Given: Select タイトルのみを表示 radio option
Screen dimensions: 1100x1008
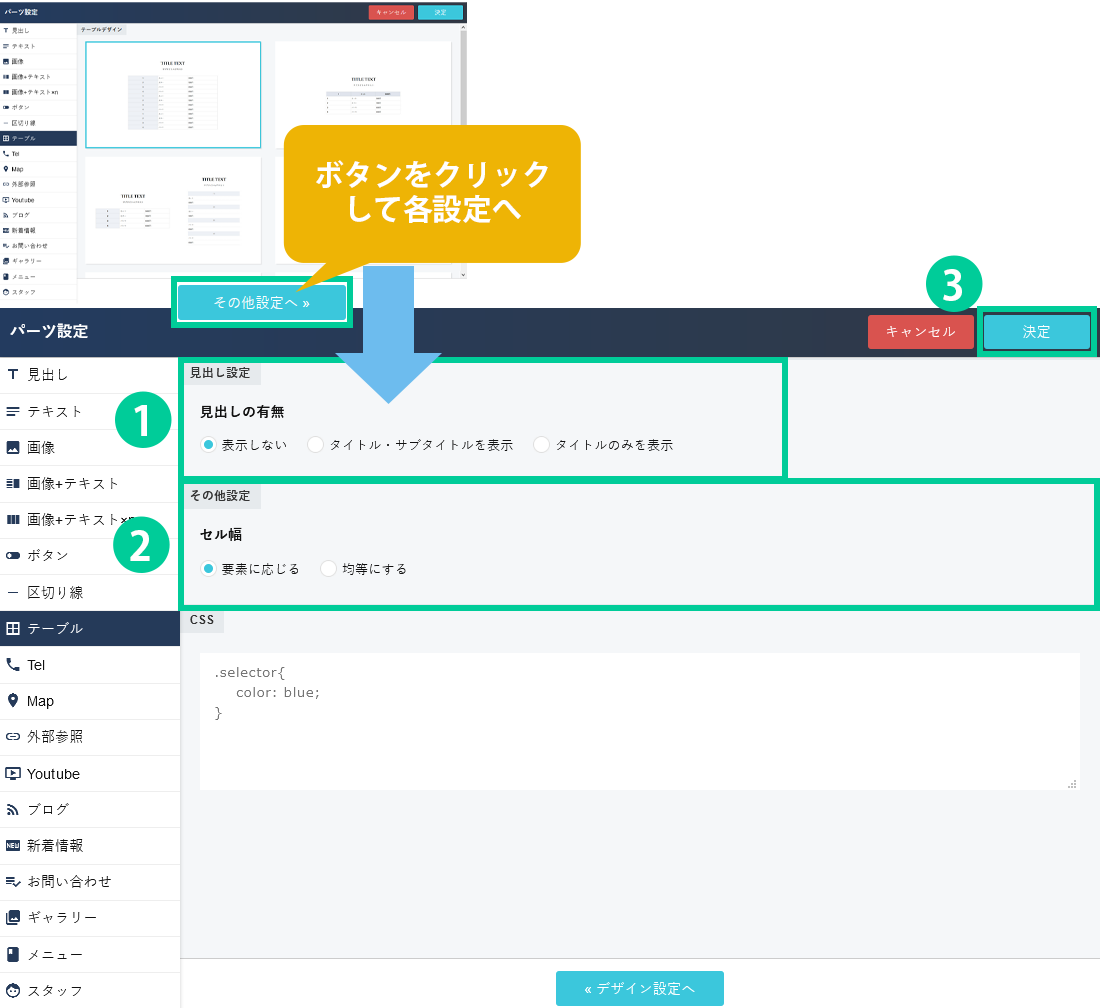Looking at the screenshot, I should pos(542,445).
